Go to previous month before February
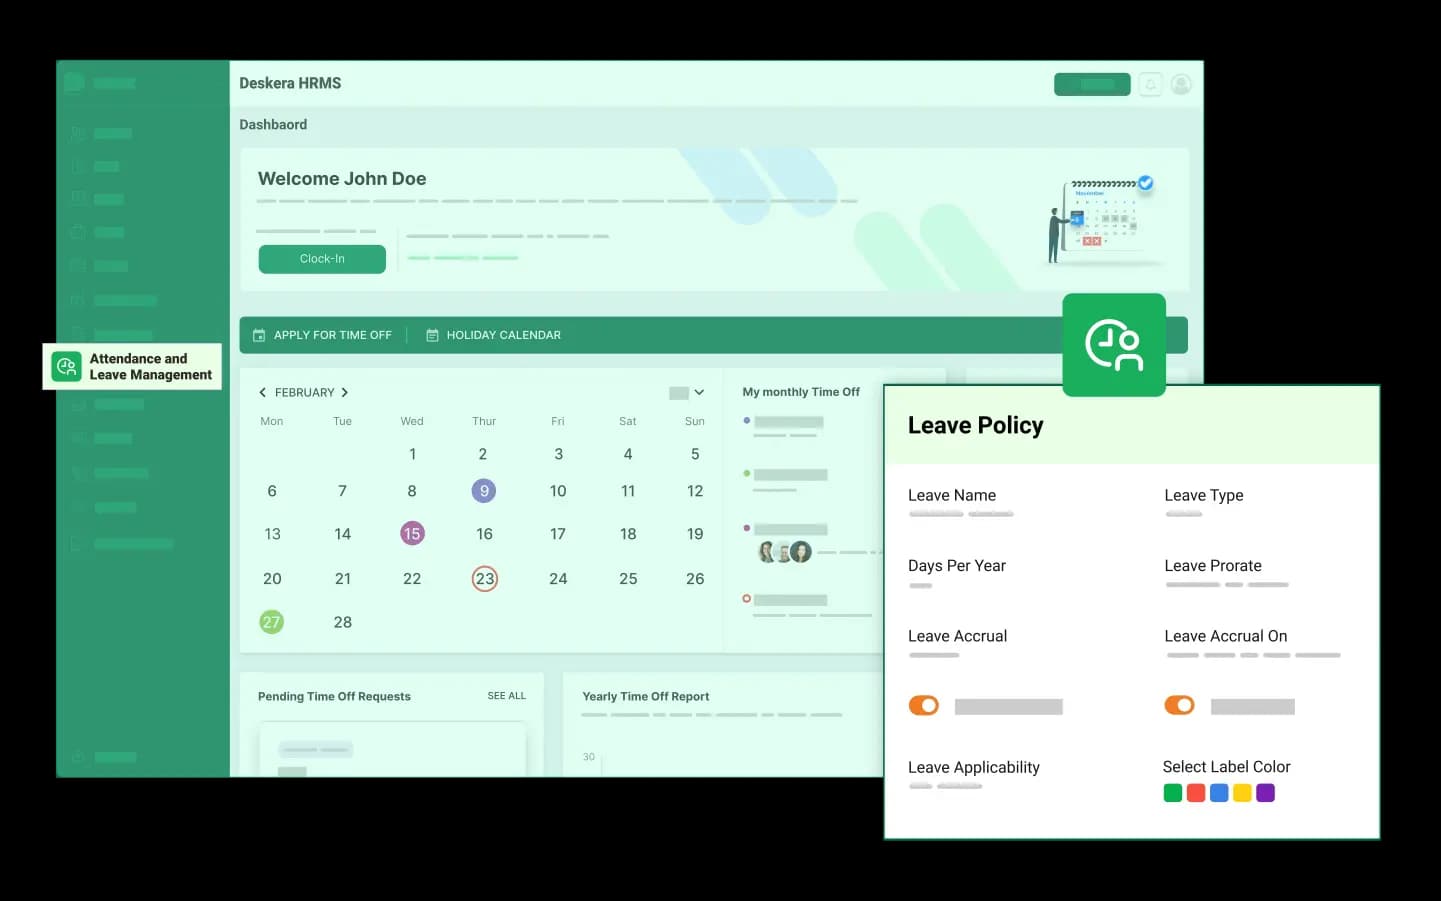This screenshot has width=1441, height=901. [262, 393]
